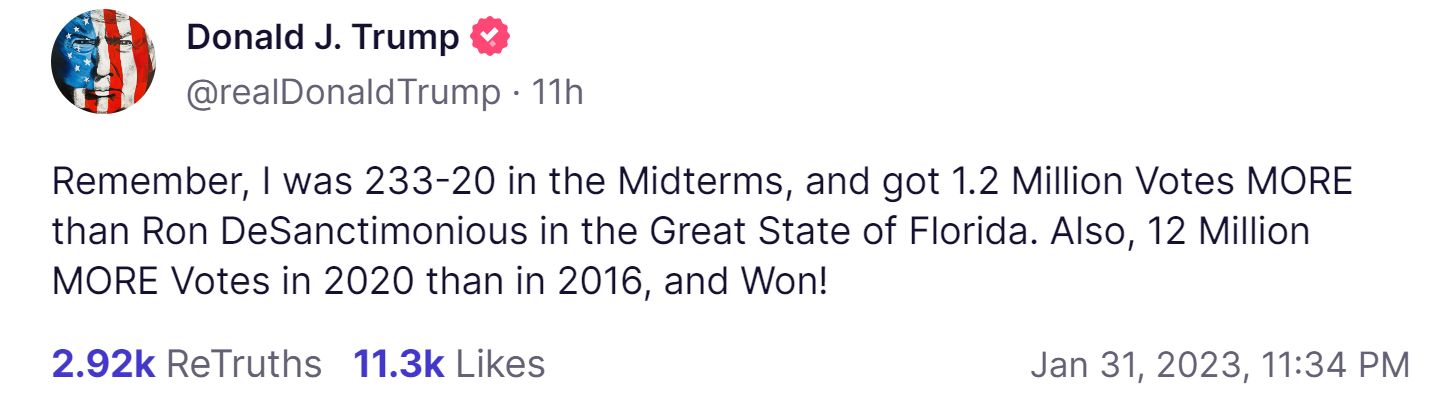Open the Donald J. Trump display name
This screenshot has height=420, width=1434.
pos(322,37)
